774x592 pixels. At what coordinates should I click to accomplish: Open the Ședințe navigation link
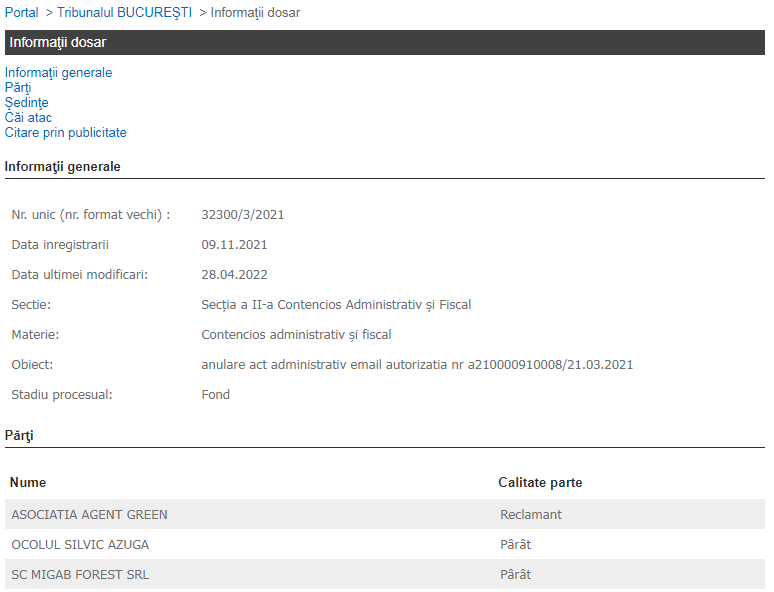pos(26,103)
